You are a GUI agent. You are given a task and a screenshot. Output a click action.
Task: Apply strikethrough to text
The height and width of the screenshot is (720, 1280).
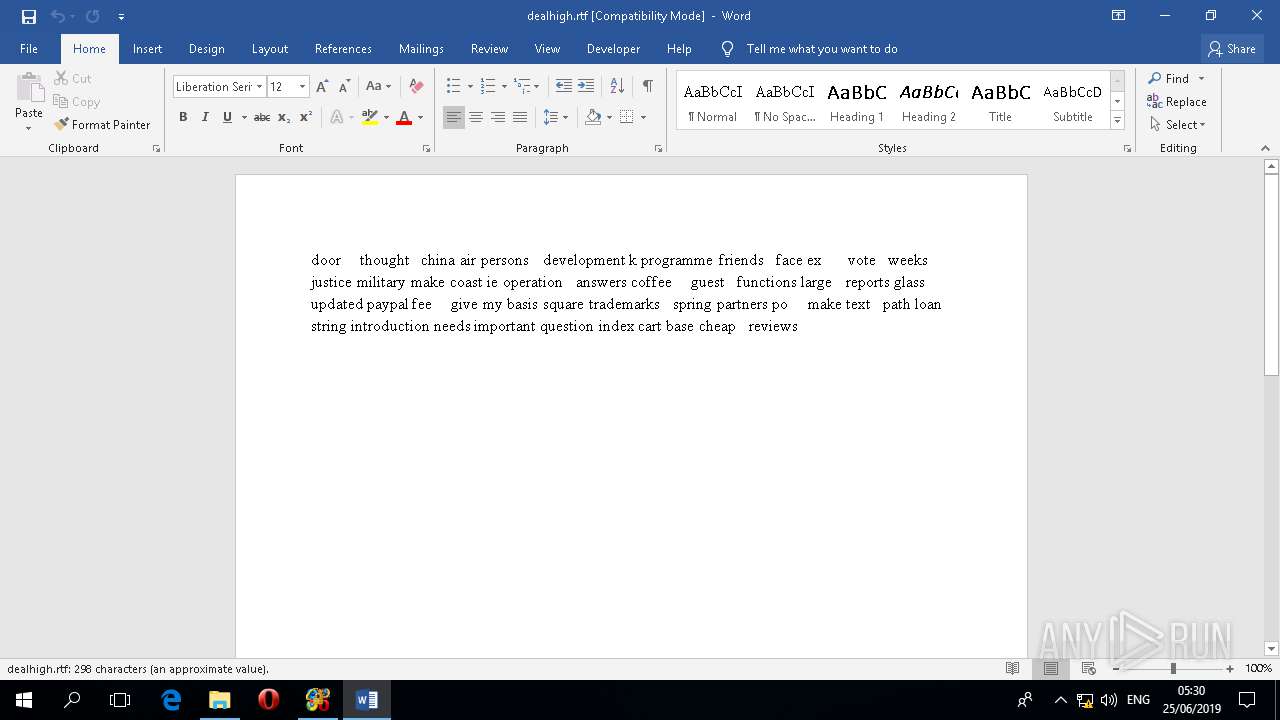tap(262, 117)
